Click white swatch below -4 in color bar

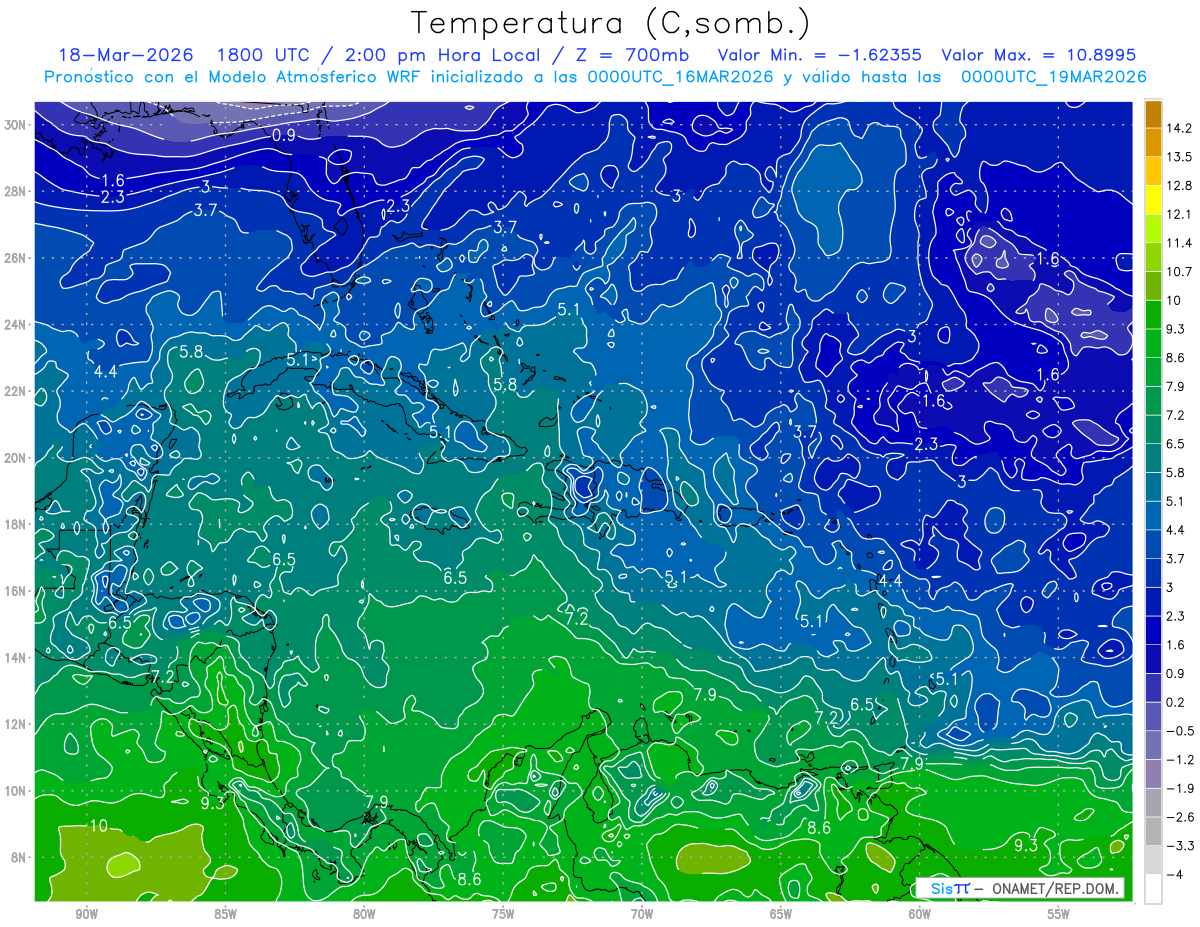coord(1153,889)
